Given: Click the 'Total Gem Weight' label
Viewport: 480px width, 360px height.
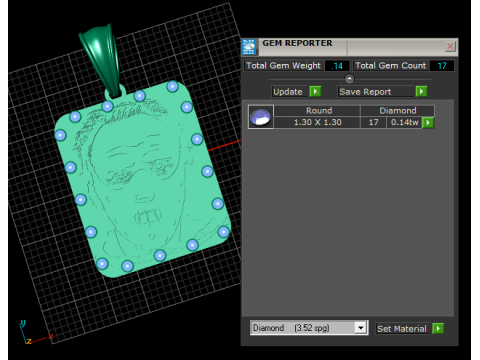Looking at the screenshot, I should 283,66.
